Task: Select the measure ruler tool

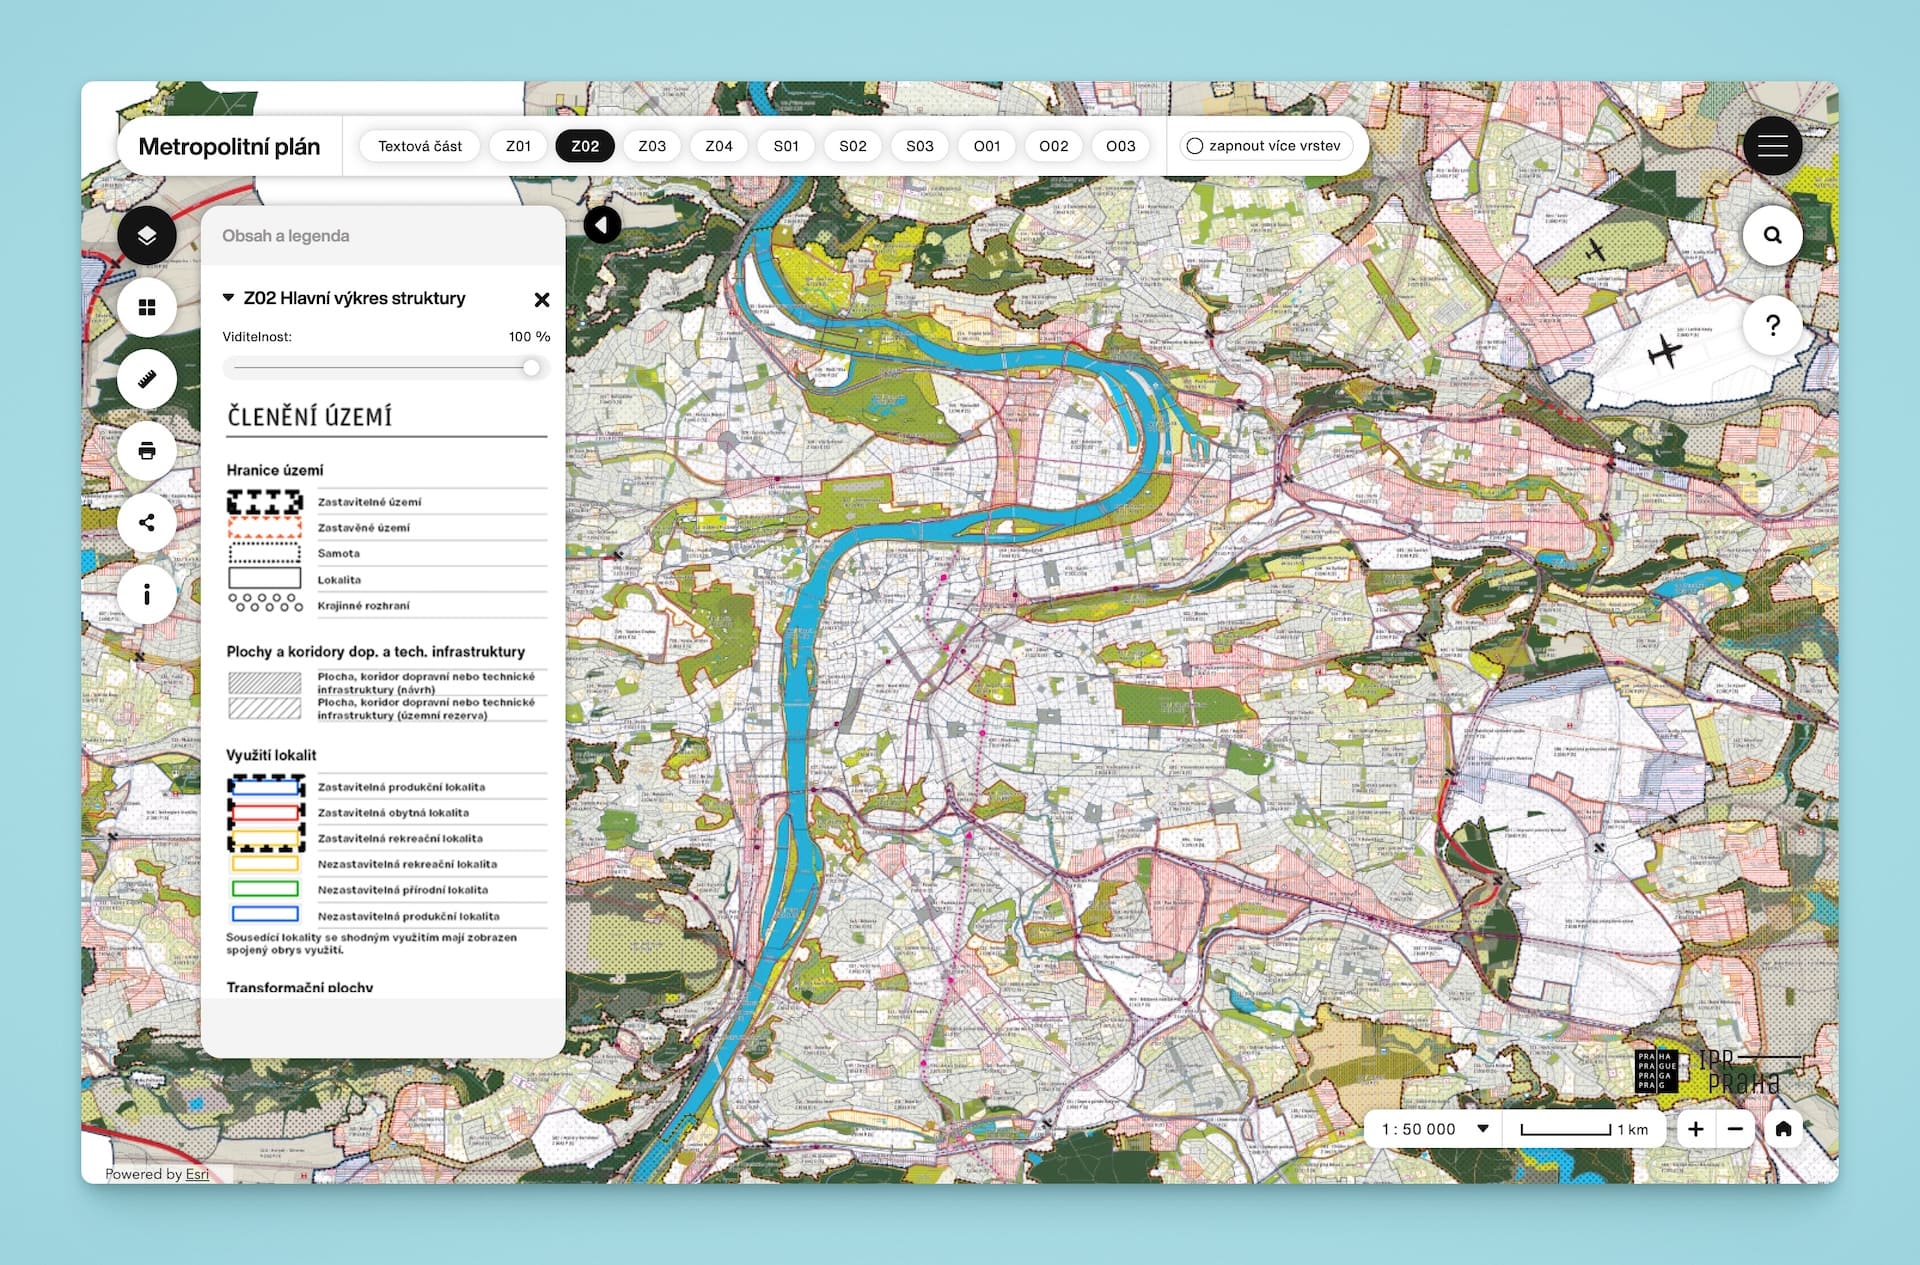Action: click(147, 379)
